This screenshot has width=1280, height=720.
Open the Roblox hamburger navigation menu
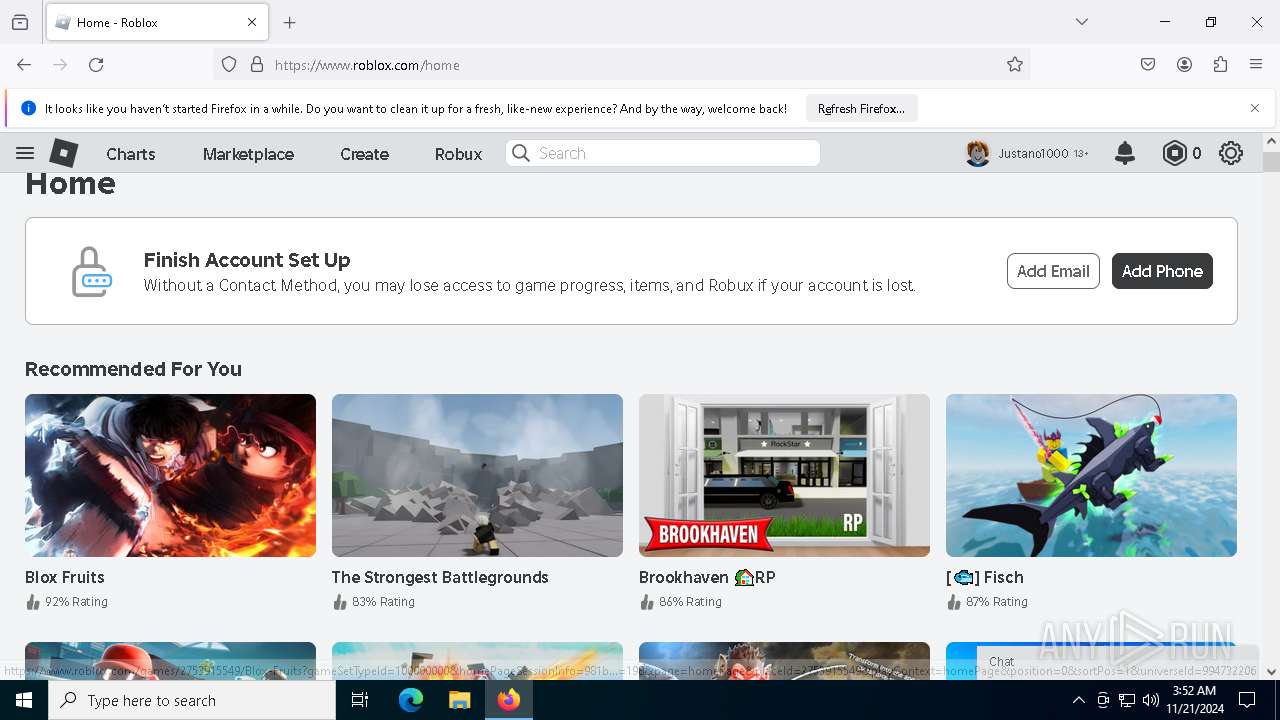25,153
